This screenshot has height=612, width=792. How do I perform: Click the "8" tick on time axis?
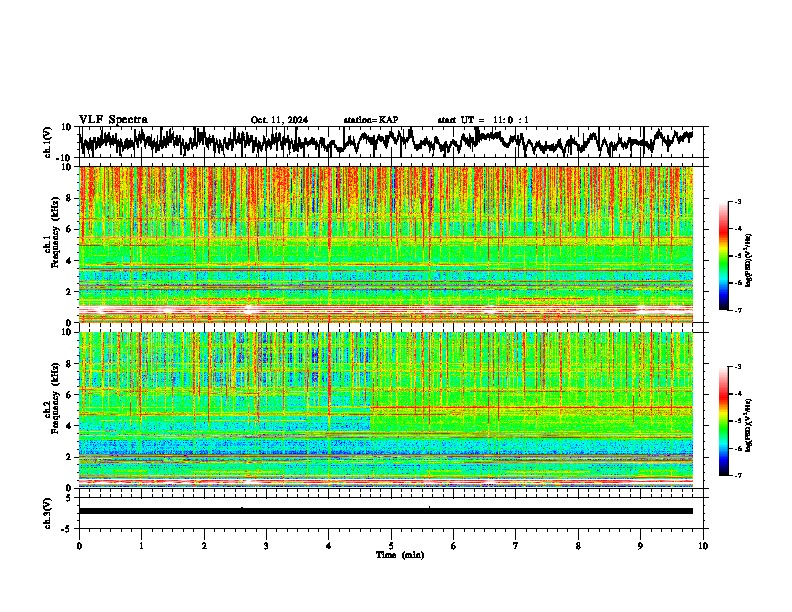(578, 546)
